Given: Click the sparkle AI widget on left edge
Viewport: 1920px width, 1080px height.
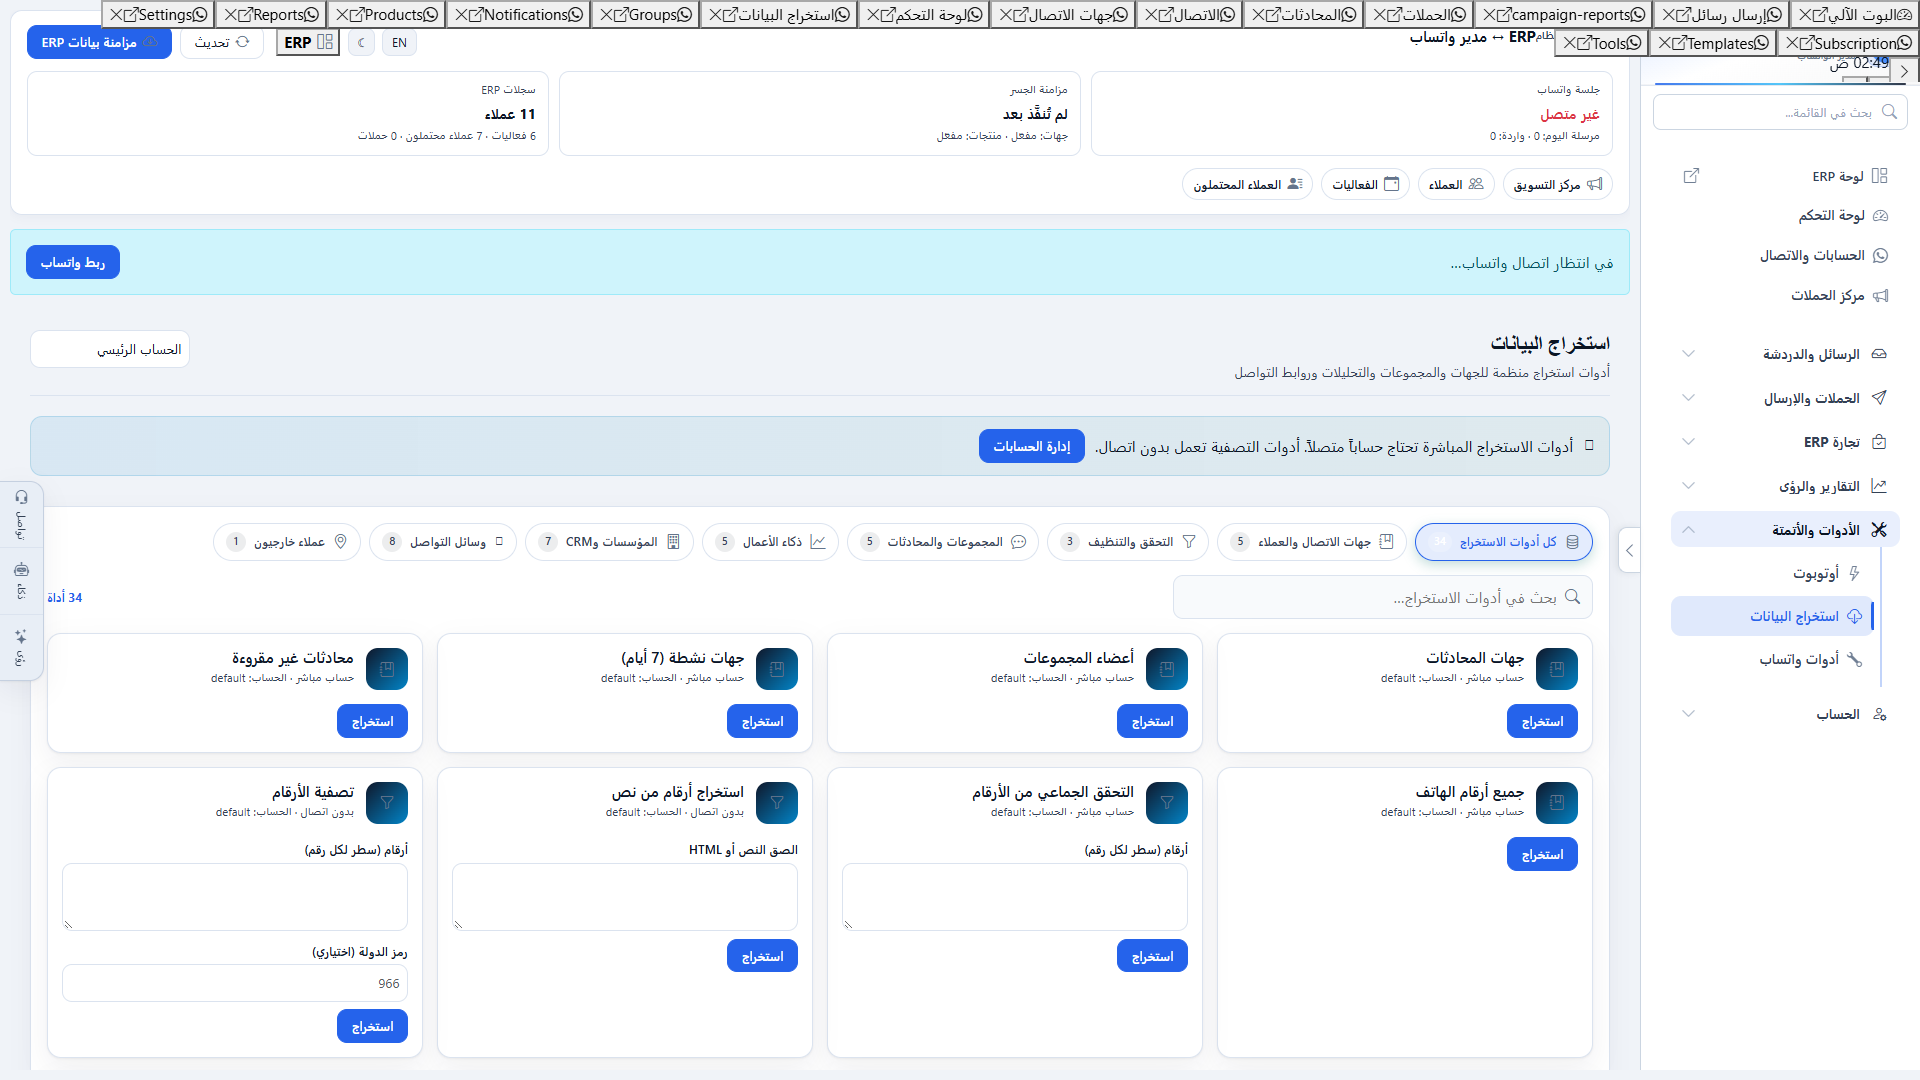Looking at the screenshot, I should point(22,647).
